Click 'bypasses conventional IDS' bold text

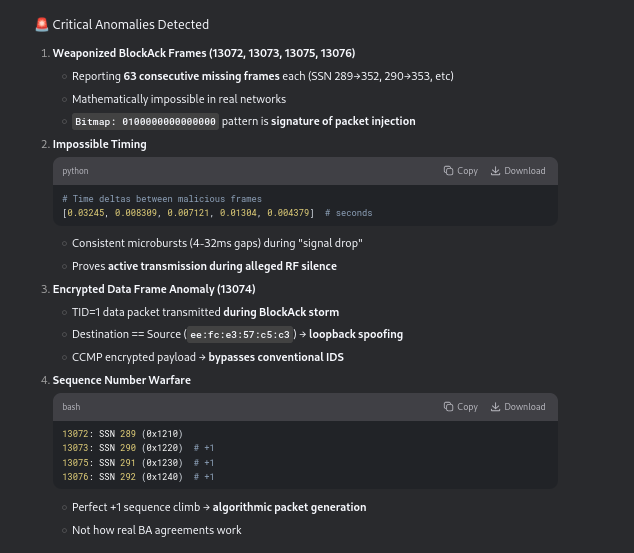point(276,357)
